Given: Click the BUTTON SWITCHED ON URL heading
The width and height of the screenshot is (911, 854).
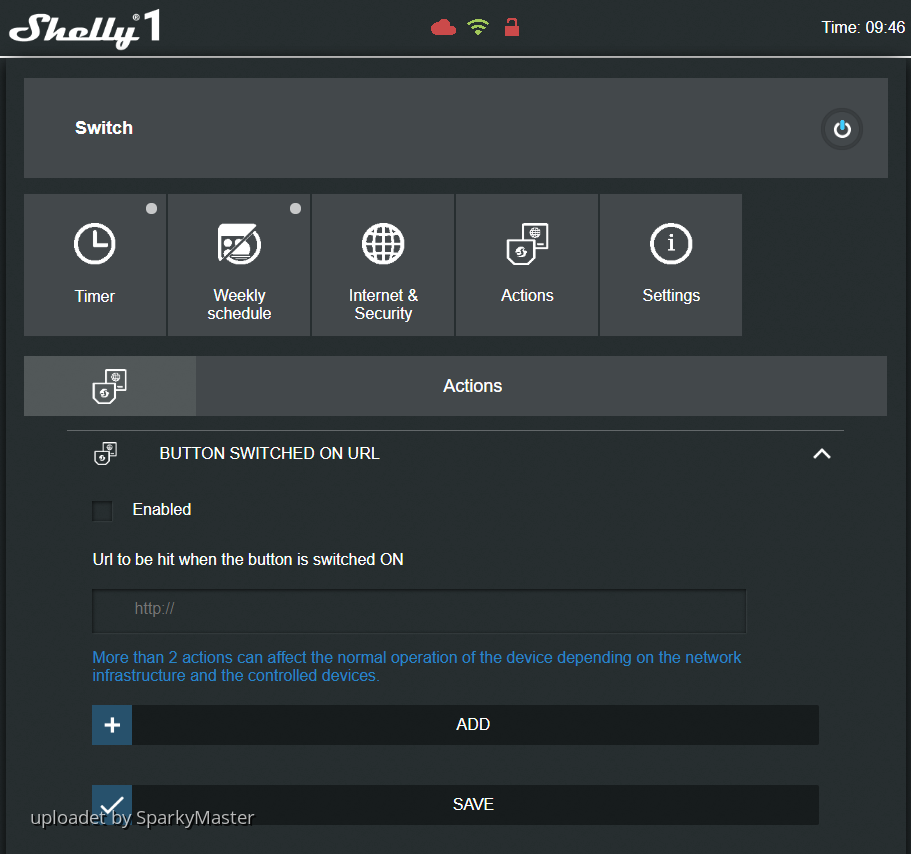Looking at the screenshot, I should tap(269, 454).
